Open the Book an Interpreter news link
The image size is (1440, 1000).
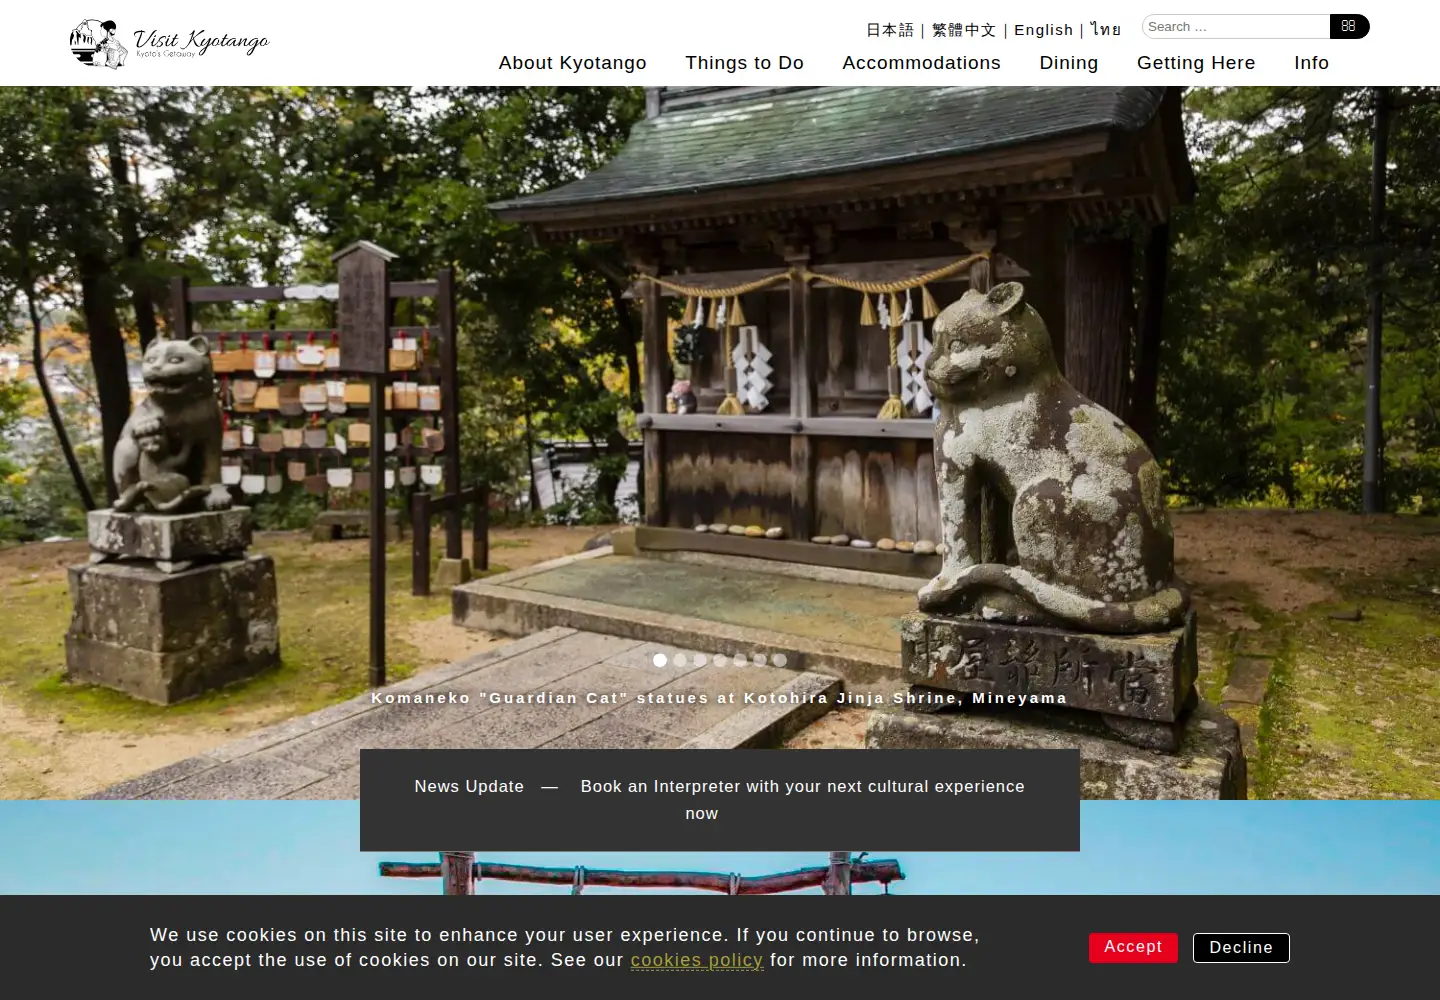coord(802,800)
